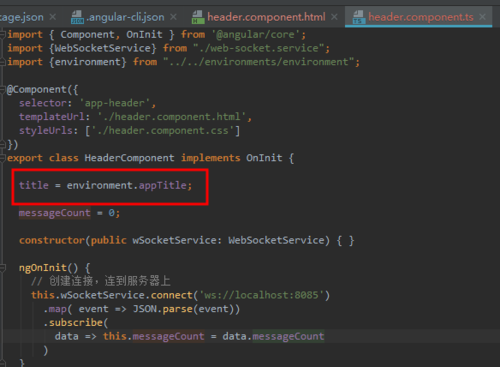Close the header.component.ts tab
This screenshot has height=367, width=500.
(482, 17)
